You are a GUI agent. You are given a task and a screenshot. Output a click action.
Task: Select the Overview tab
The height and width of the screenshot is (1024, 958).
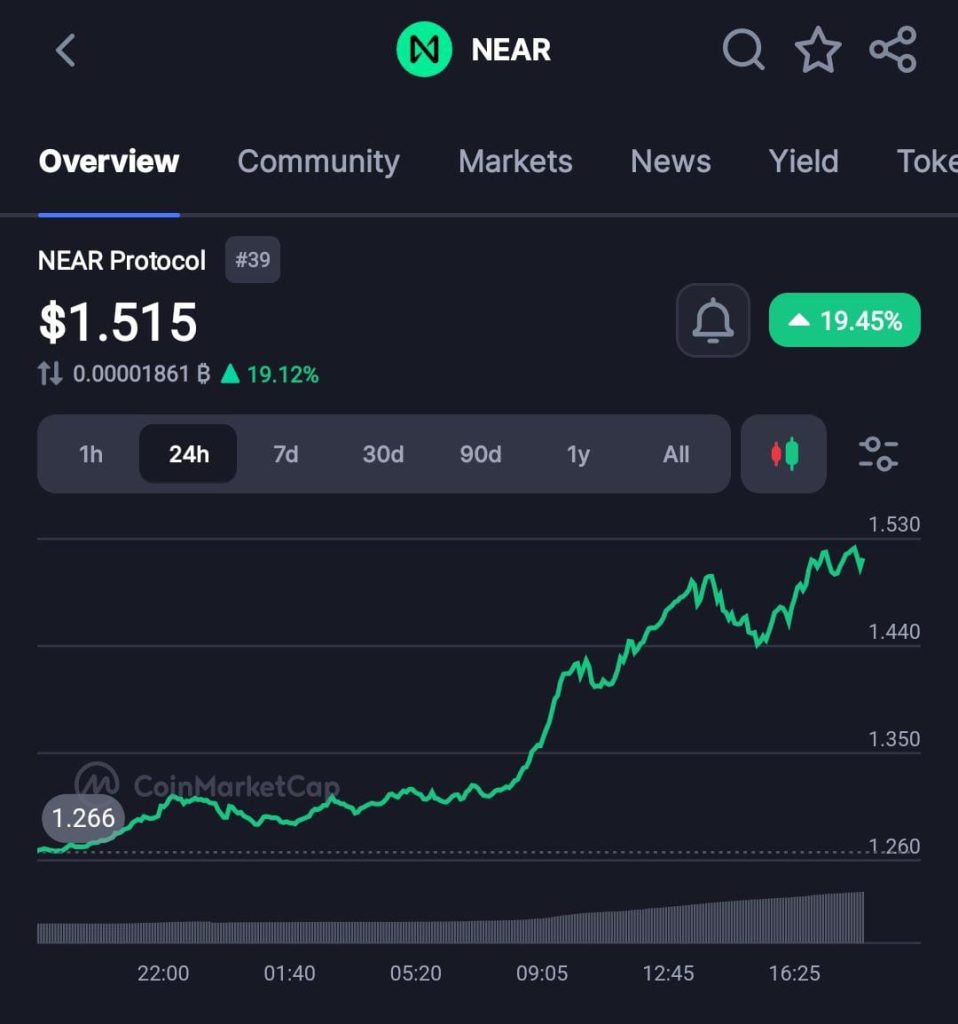(108, 161)
